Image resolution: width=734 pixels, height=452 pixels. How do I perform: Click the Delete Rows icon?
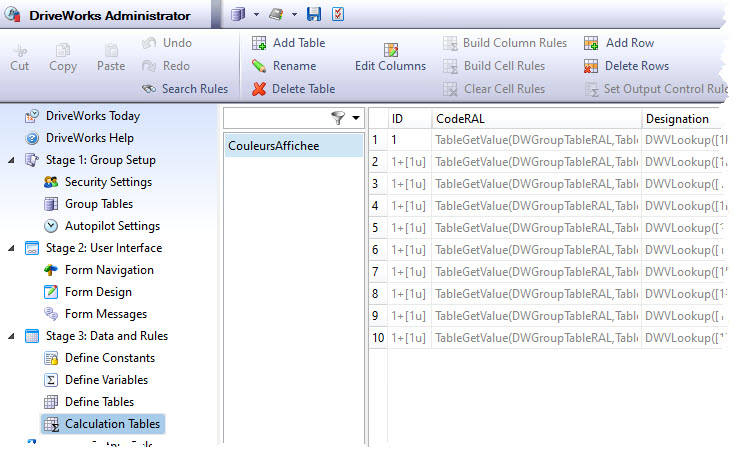pos(591,66)
